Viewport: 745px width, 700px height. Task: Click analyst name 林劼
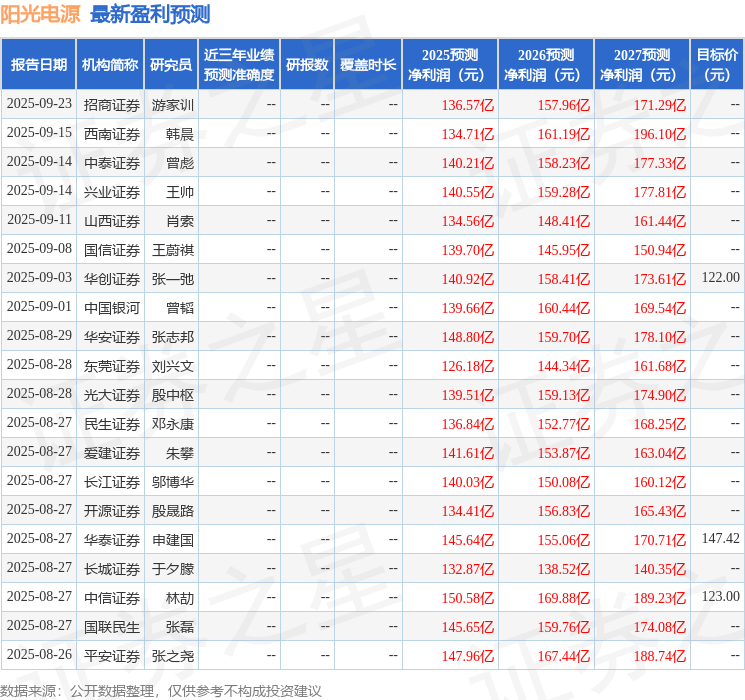[x=180, y=598]
